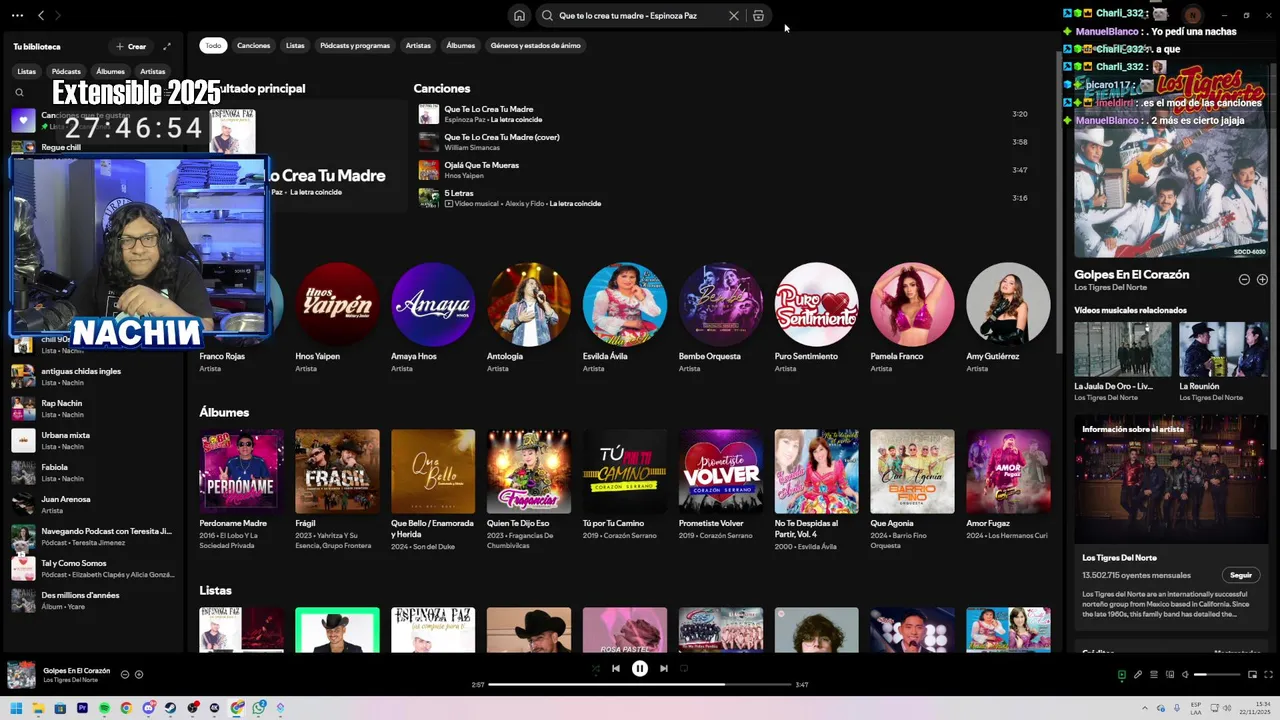Open the Rap Nachin playlist

tap(94, 408)
